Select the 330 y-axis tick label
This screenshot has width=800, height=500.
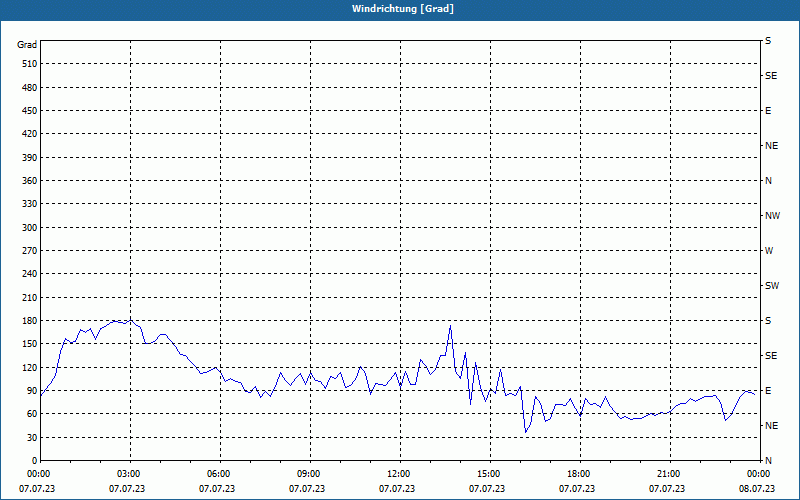pyautogui.click(x=29, y=204)
